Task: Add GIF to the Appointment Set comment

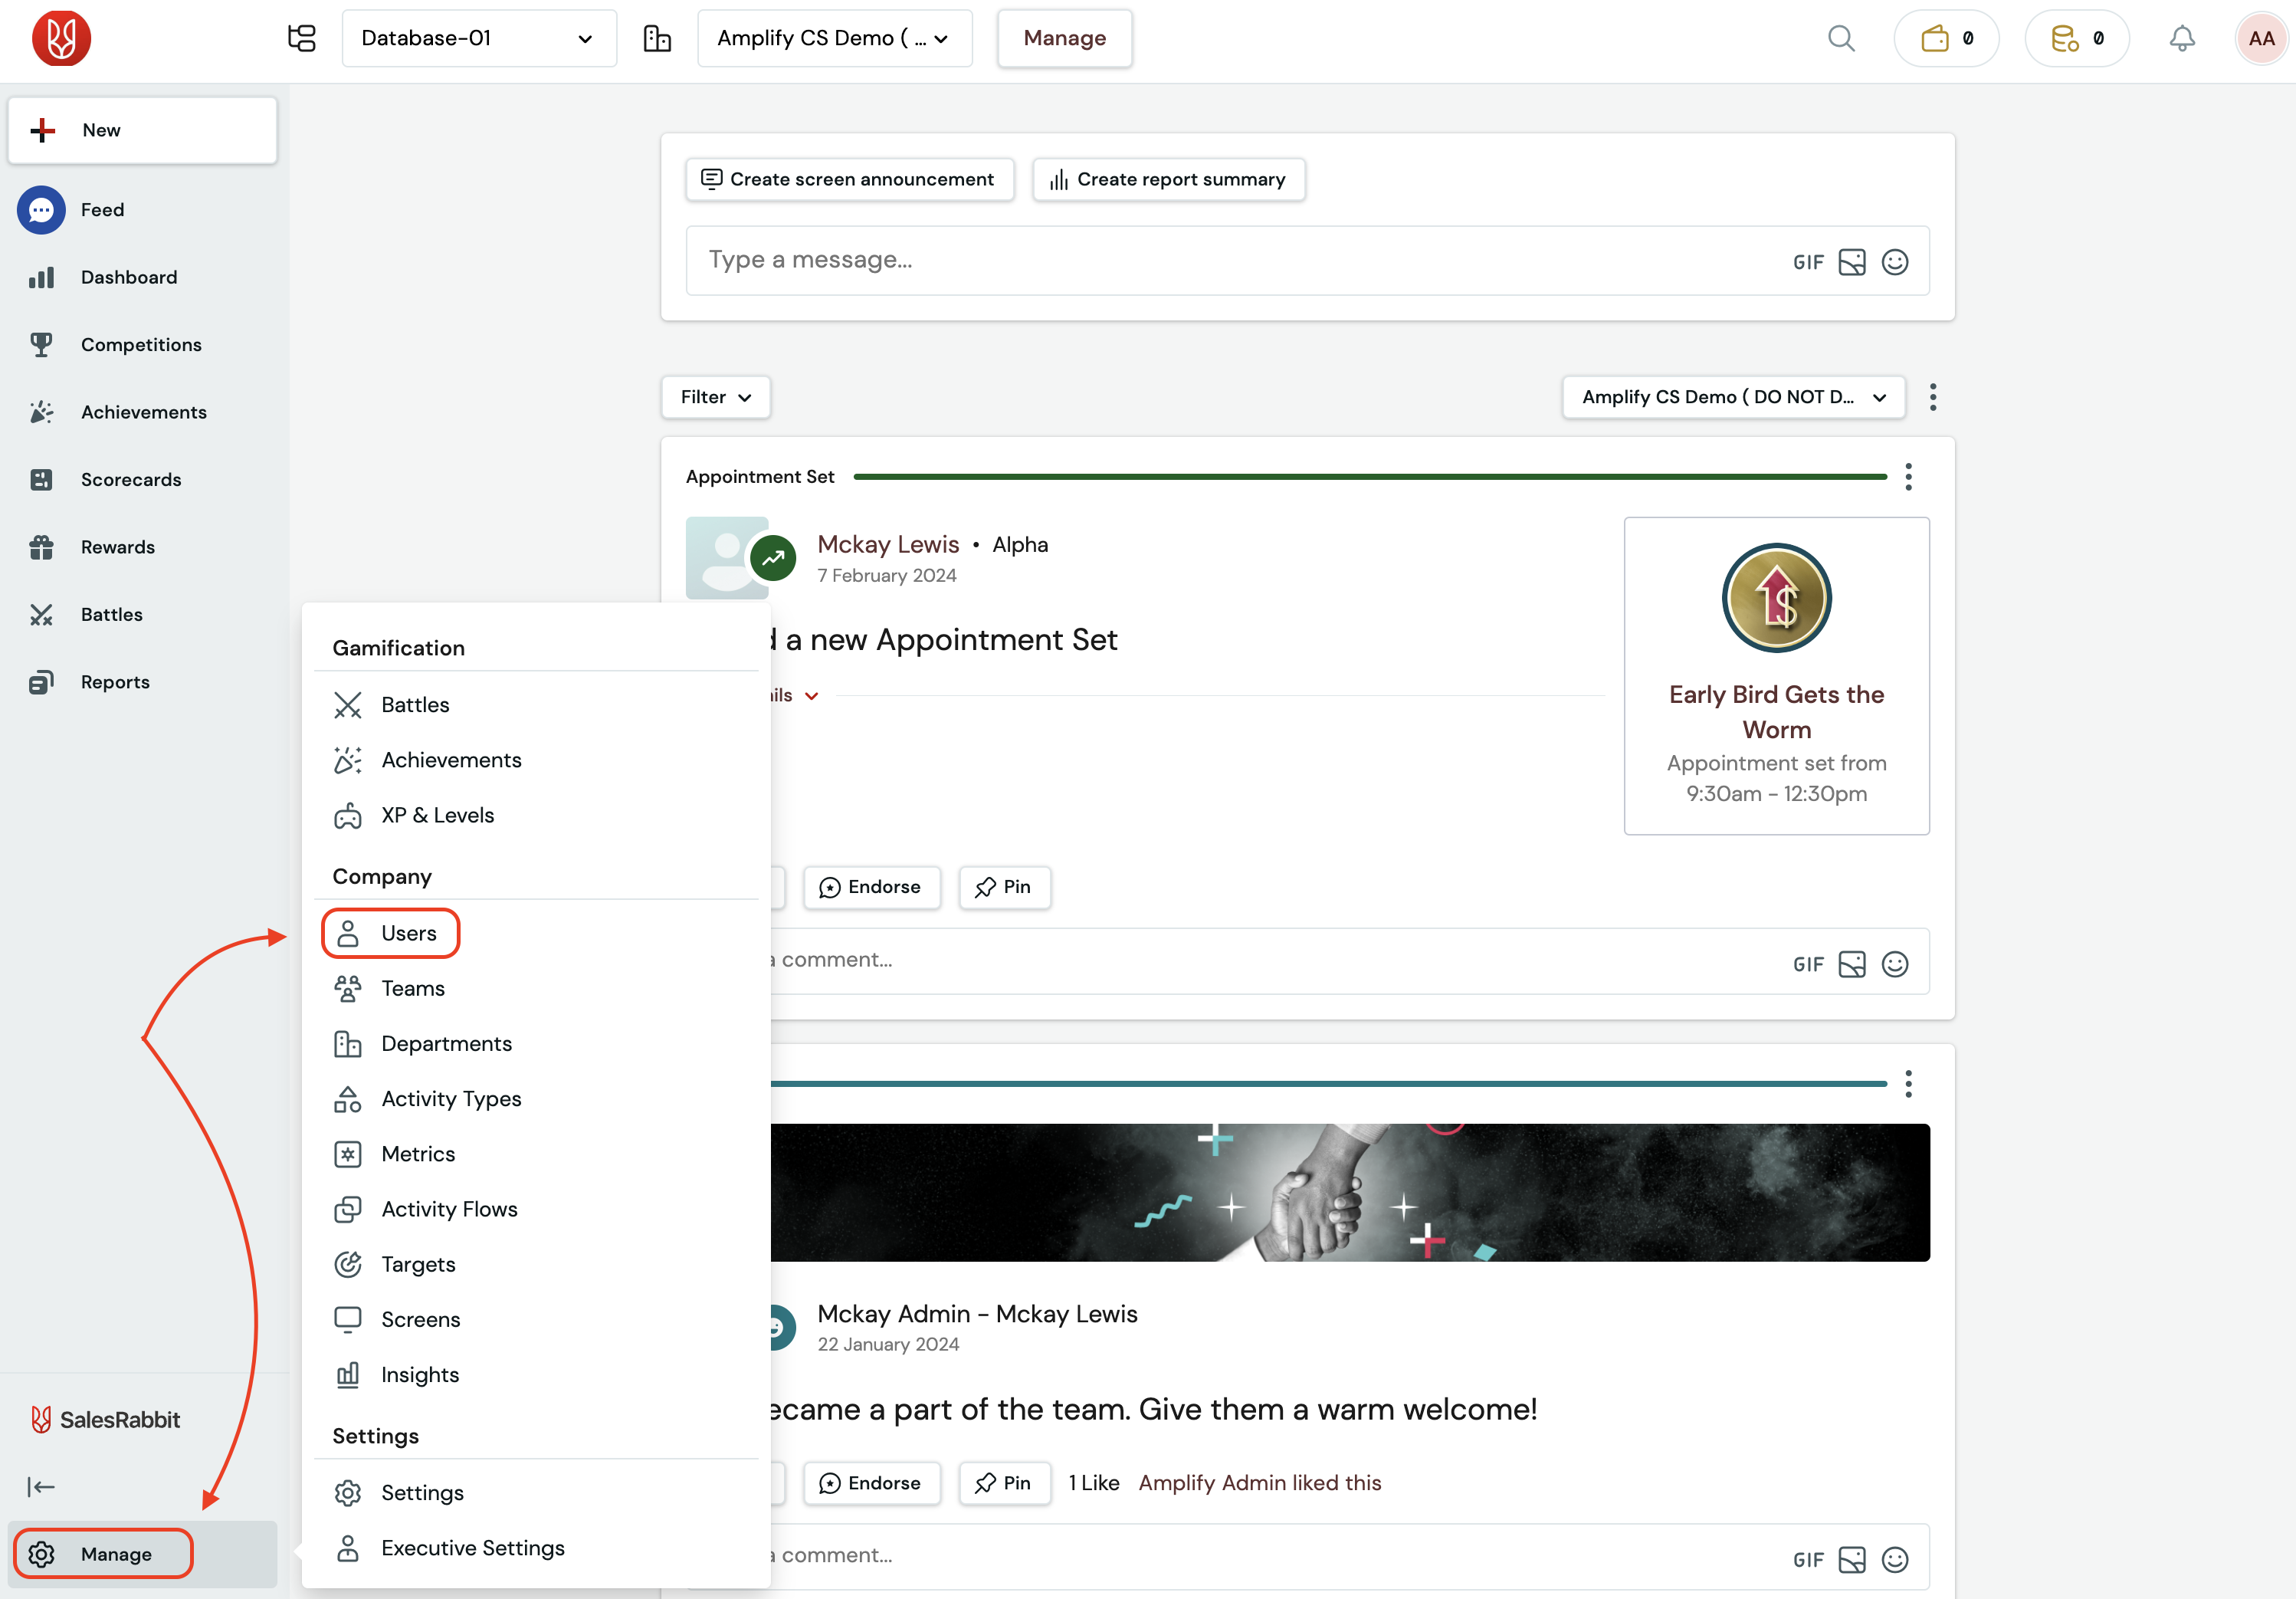Action: pyautogui.click(x=1808, y=964)
